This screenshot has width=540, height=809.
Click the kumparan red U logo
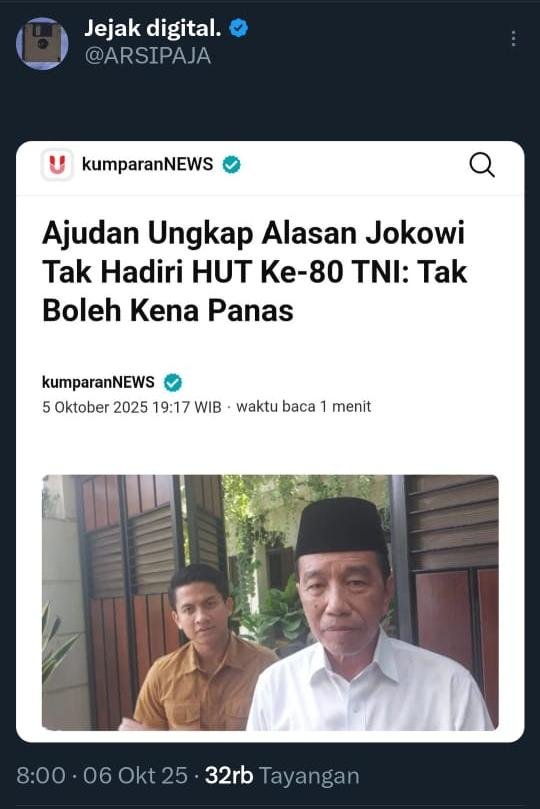click(x=57, y=165)
